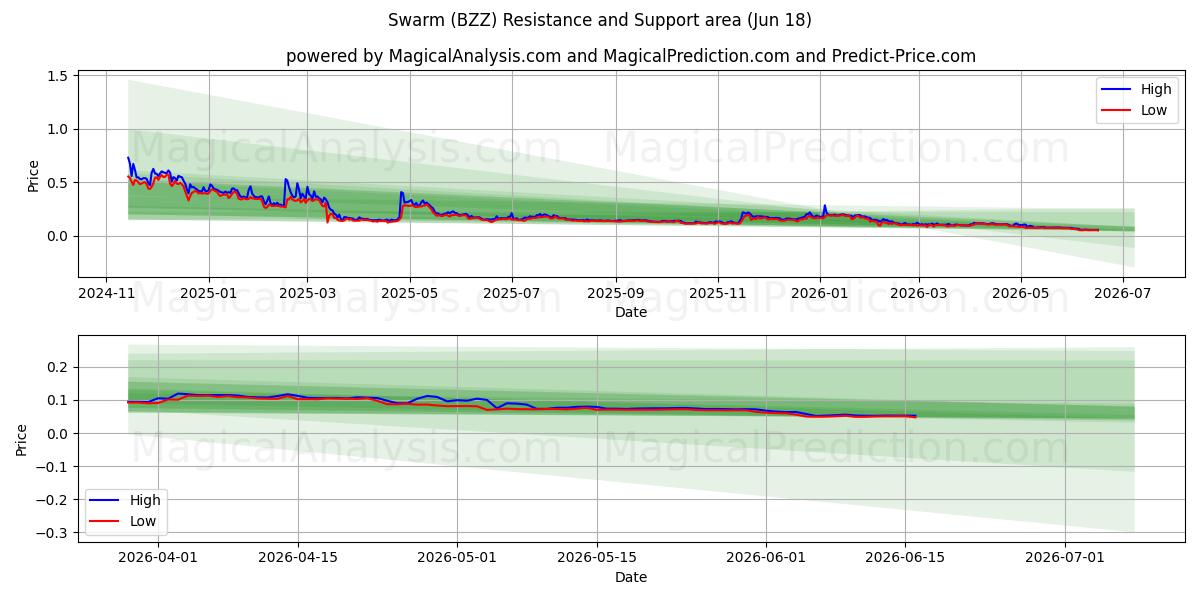
Task: Click the '1.0' y-axis tick label
Action: pos(57,129)
